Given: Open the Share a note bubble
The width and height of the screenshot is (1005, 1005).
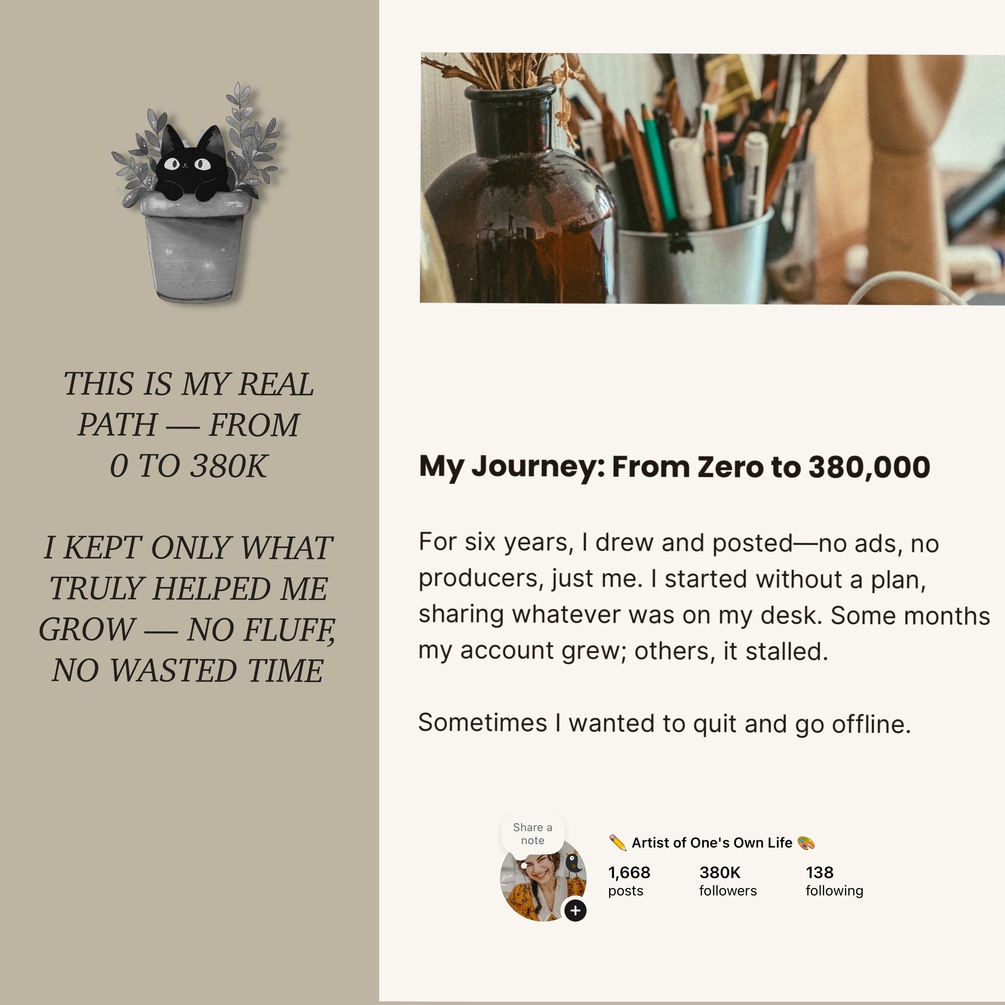Looking at the screenshot, I should click(532, 833).
